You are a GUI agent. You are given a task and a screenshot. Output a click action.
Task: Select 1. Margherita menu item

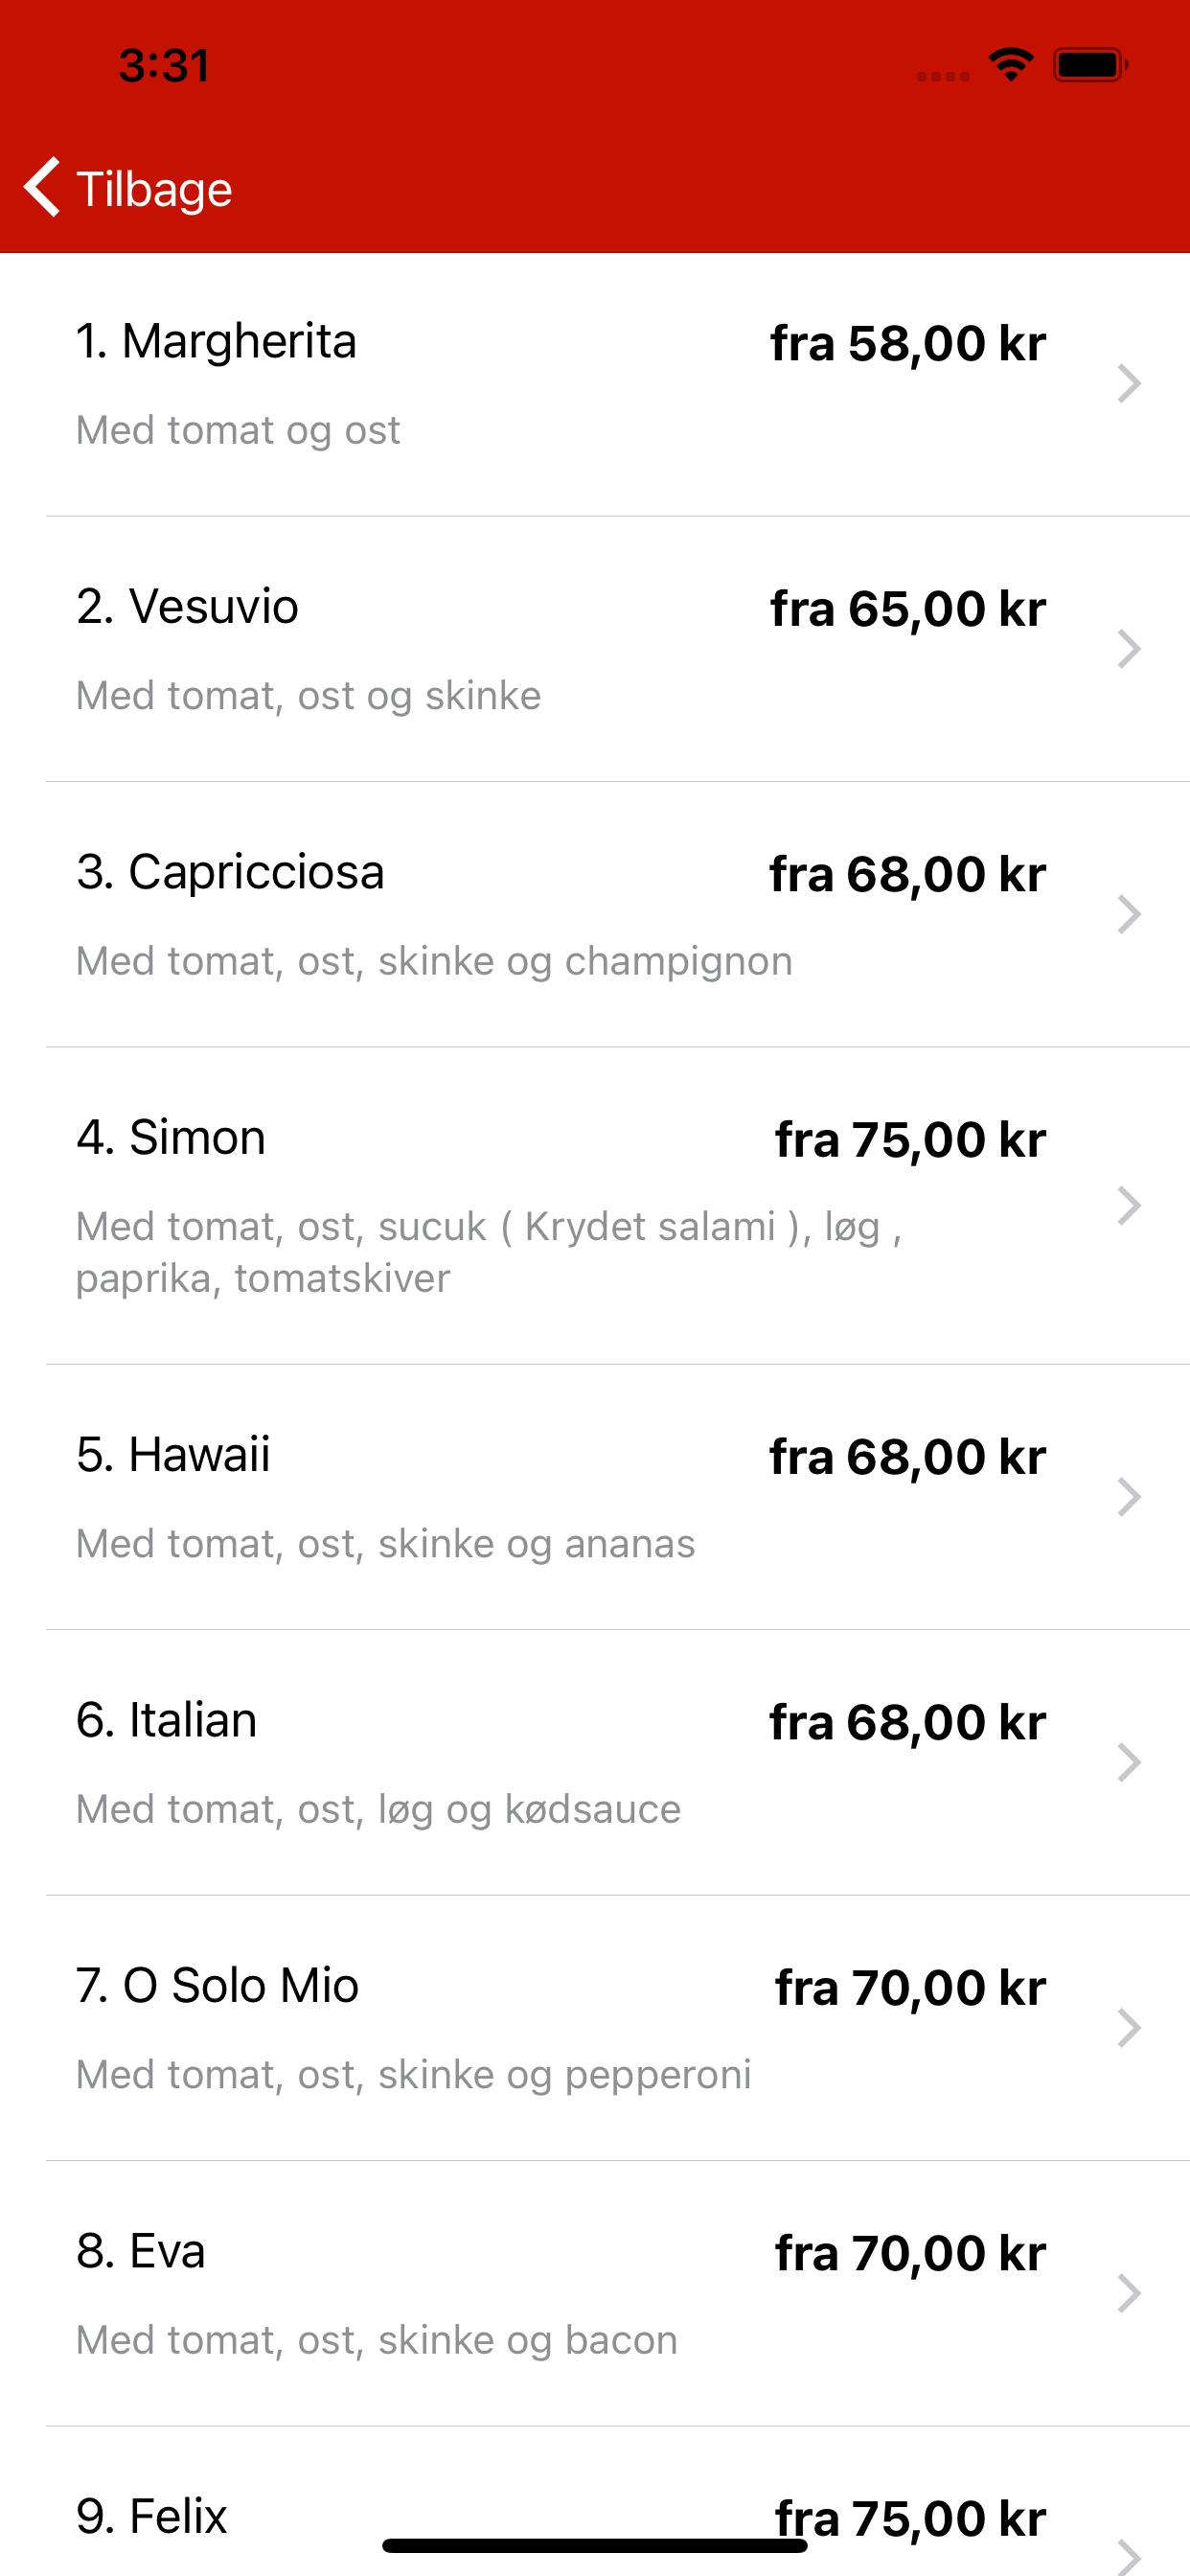(x=595, y=385)
